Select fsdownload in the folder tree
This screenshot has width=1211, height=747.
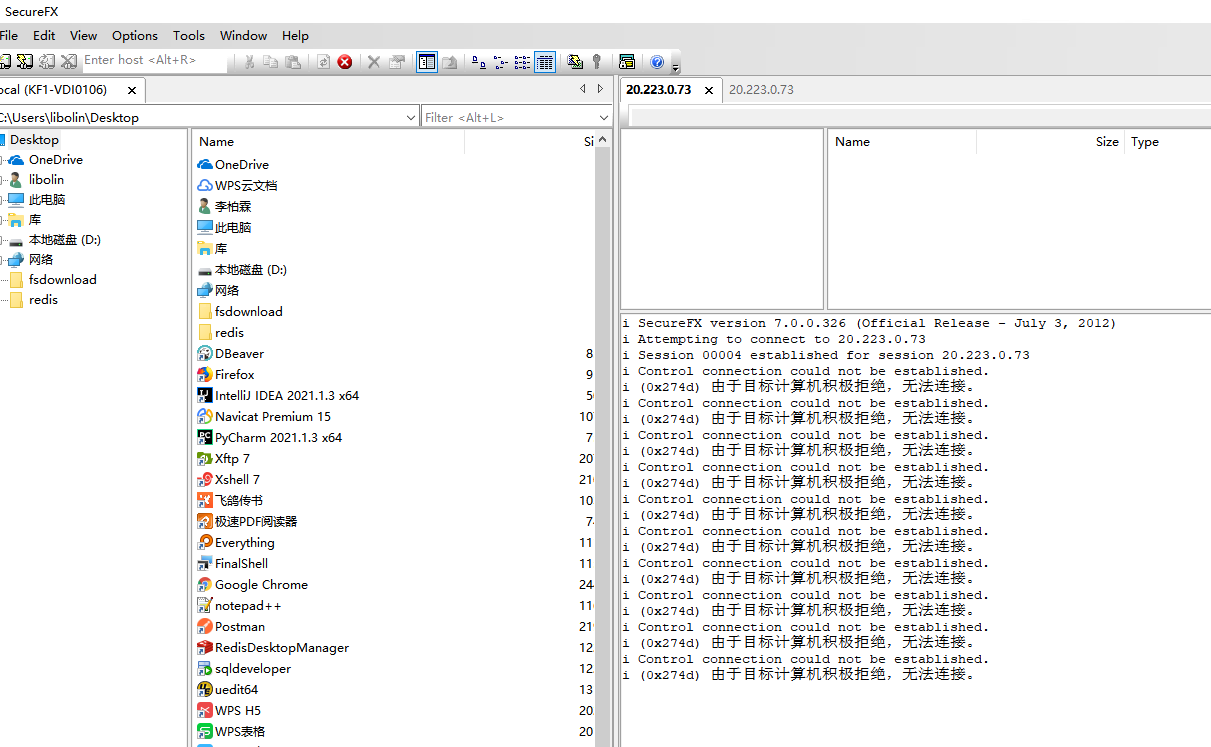click(62, 280)
